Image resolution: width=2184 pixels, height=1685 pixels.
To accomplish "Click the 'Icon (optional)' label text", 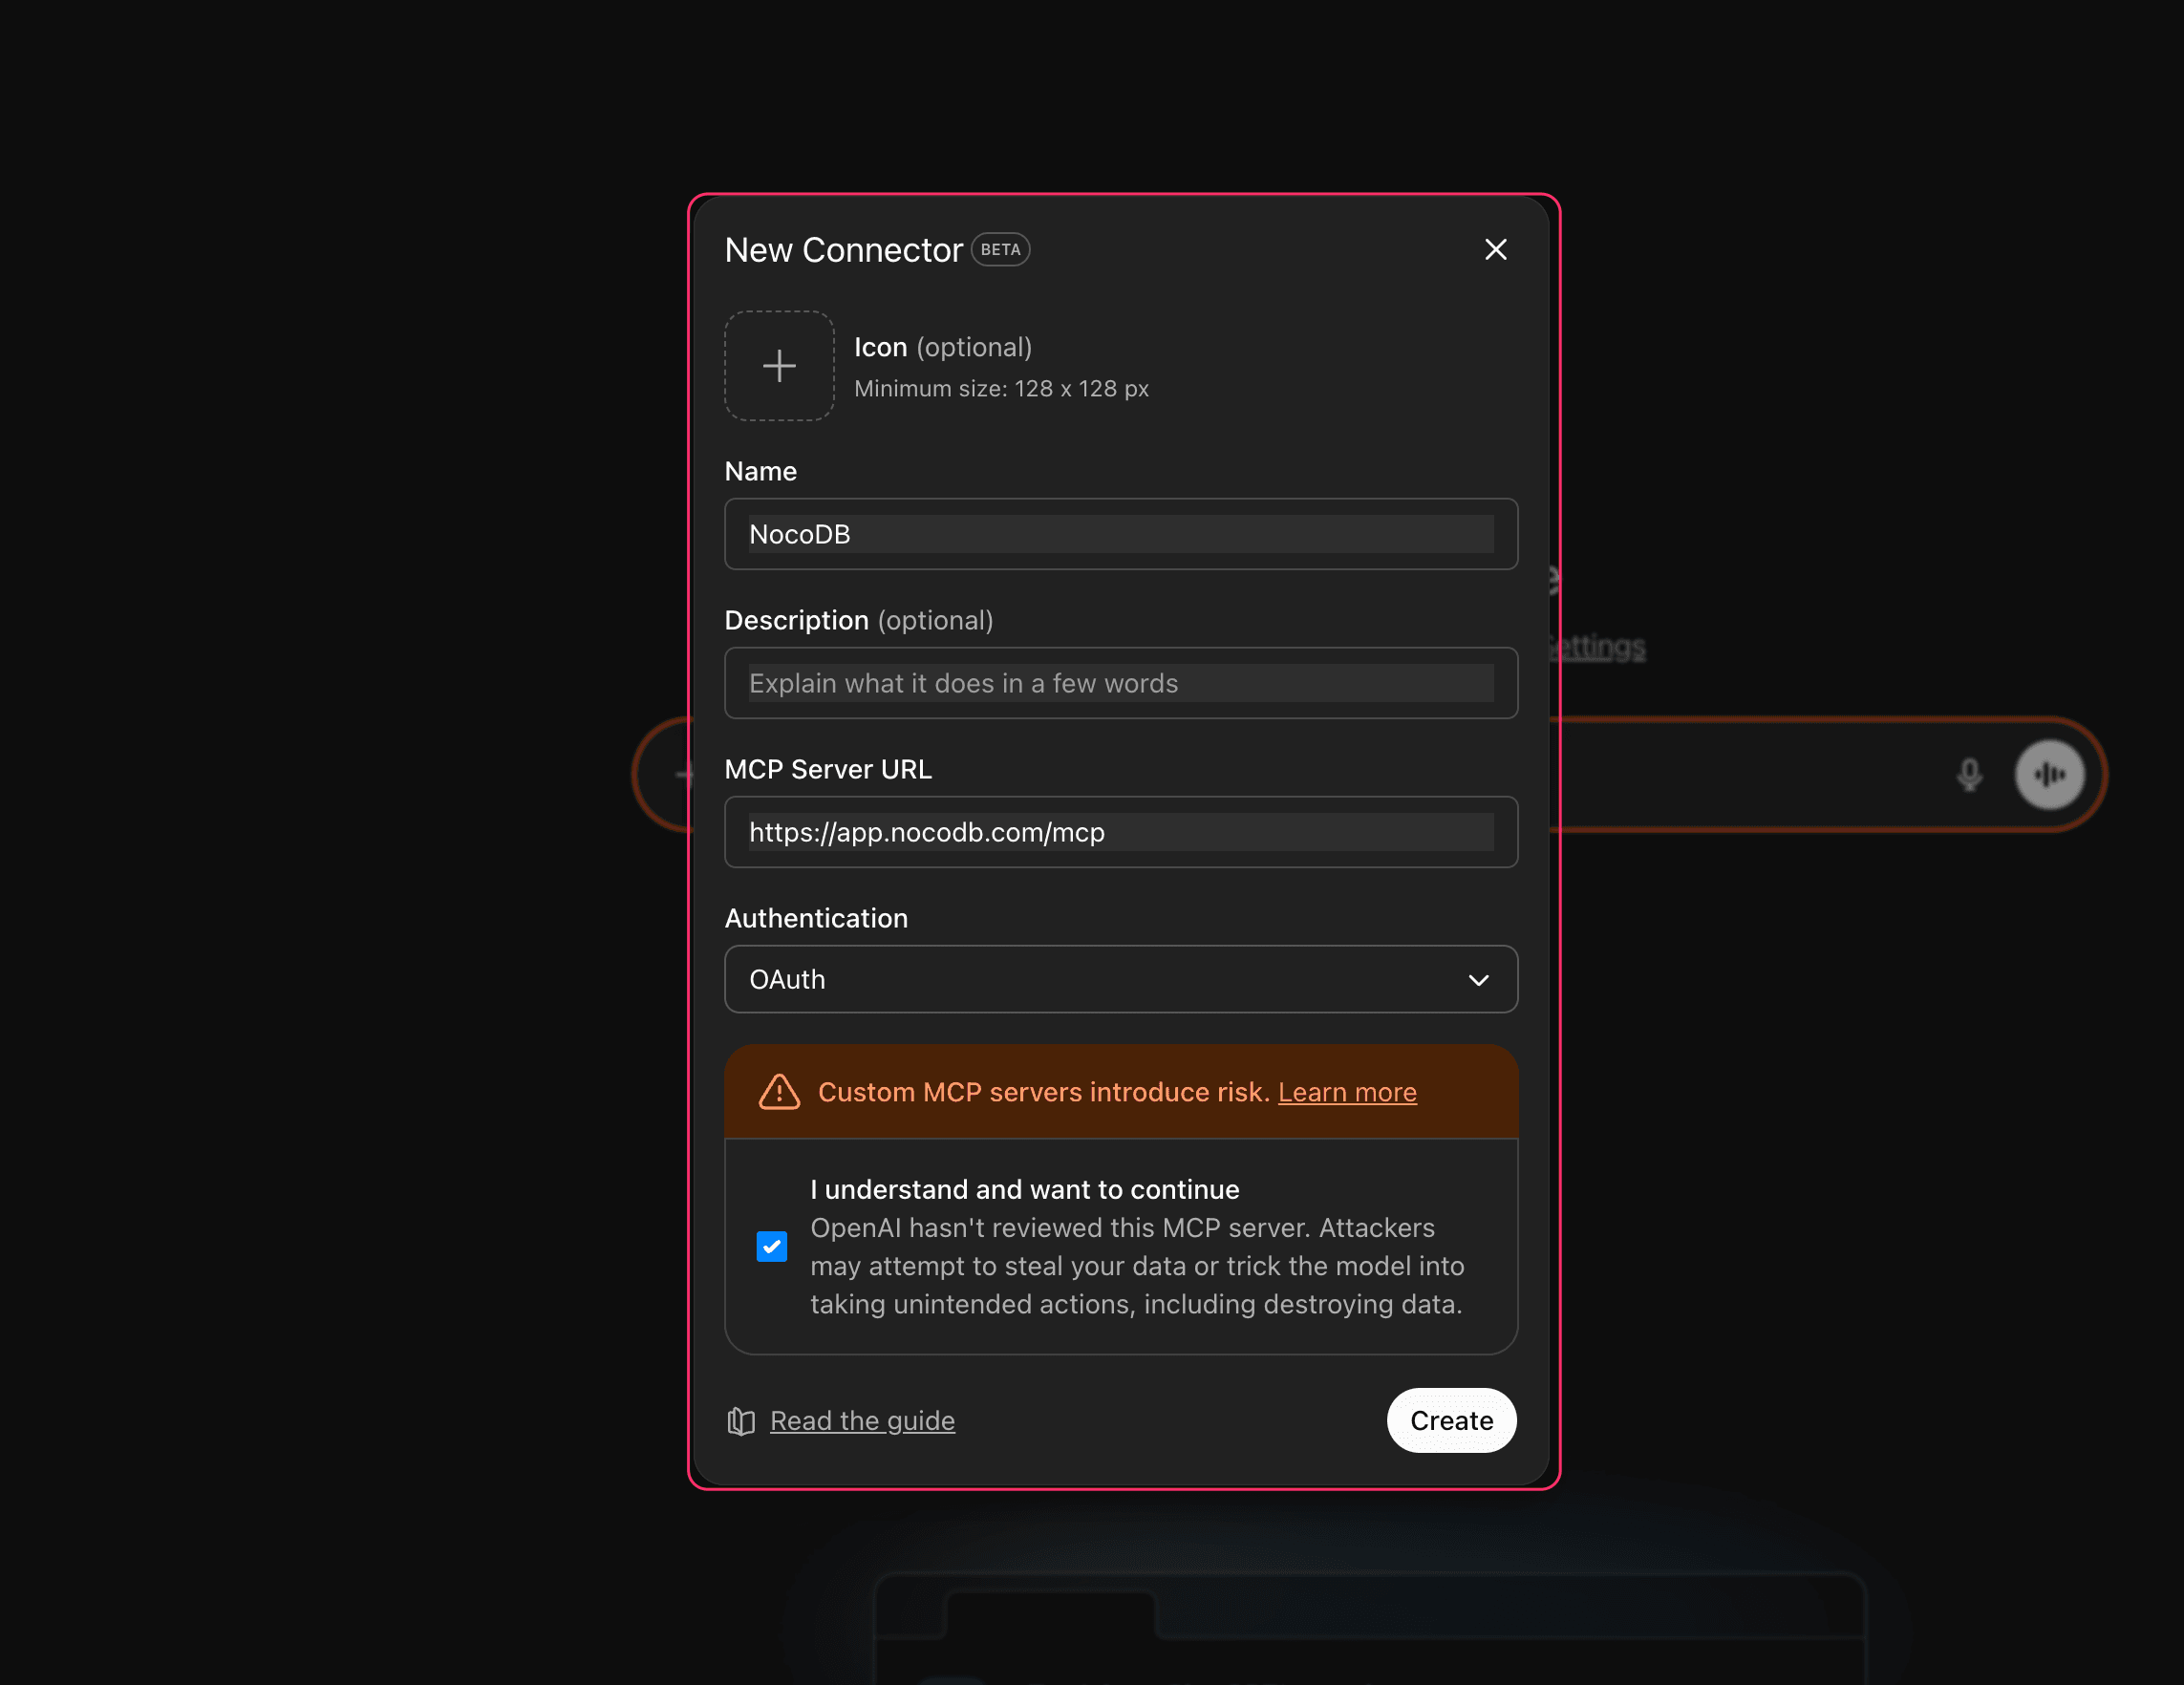I will [942, 347].
